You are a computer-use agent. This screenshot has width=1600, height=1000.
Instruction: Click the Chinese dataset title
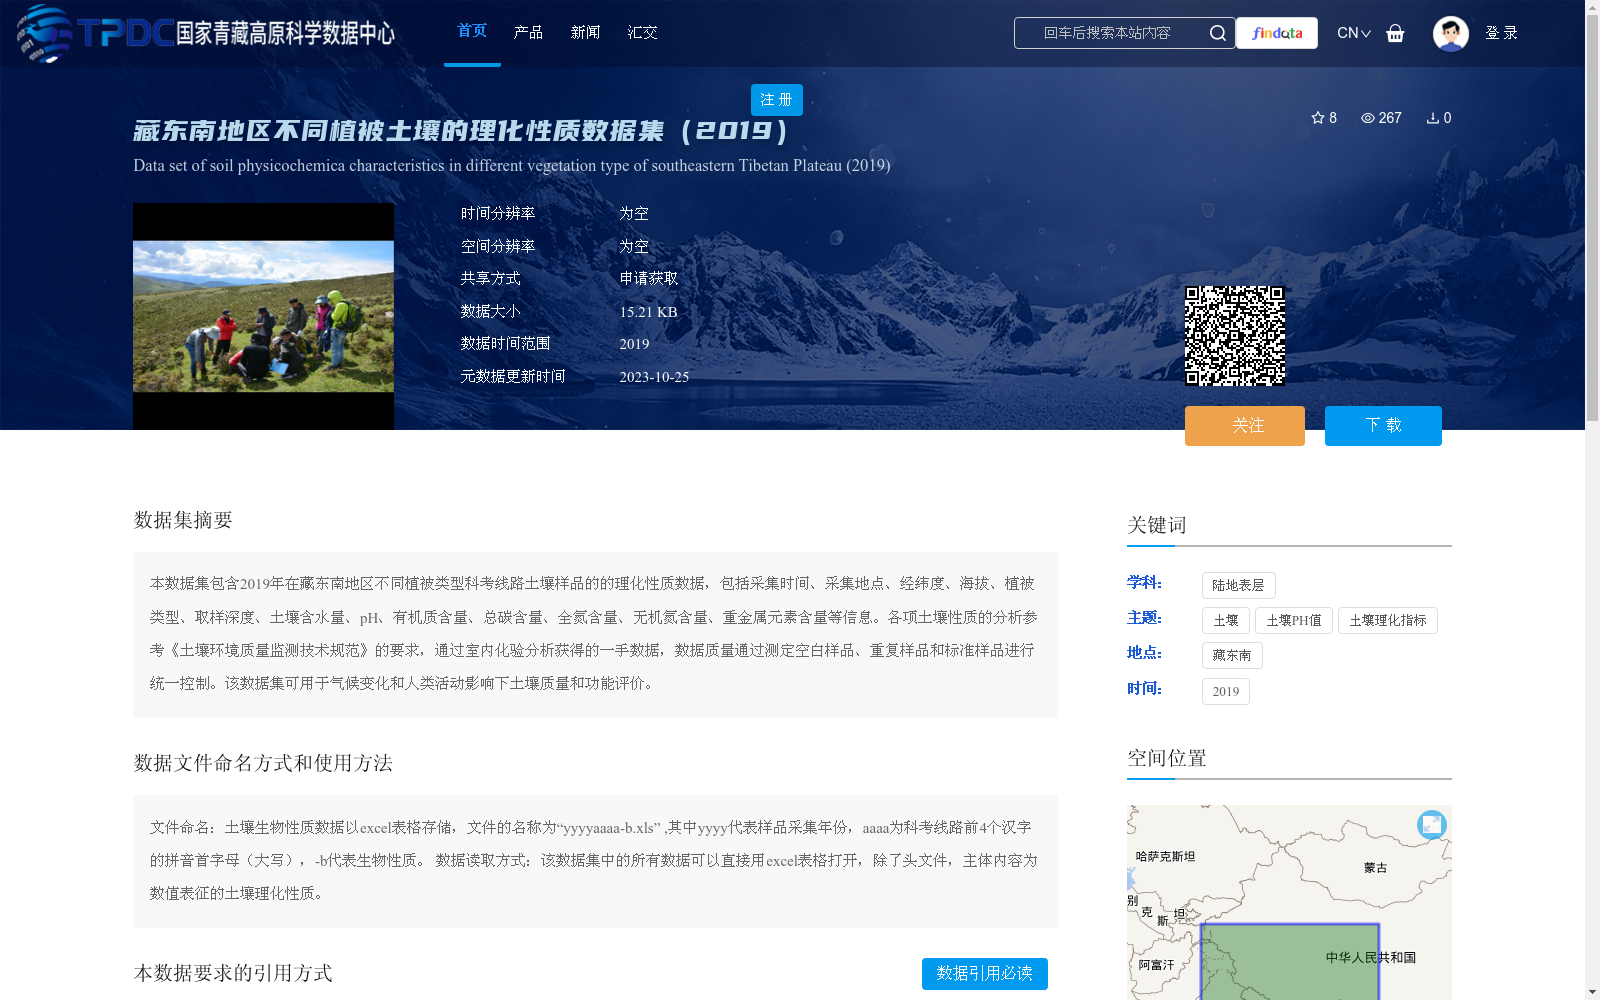(461, 131)
